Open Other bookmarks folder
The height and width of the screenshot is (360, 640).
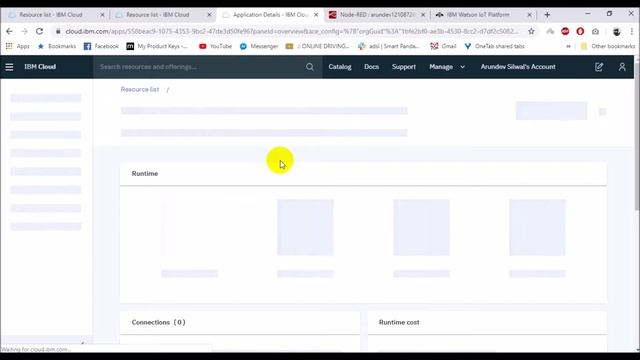click(x=608, y=46)
